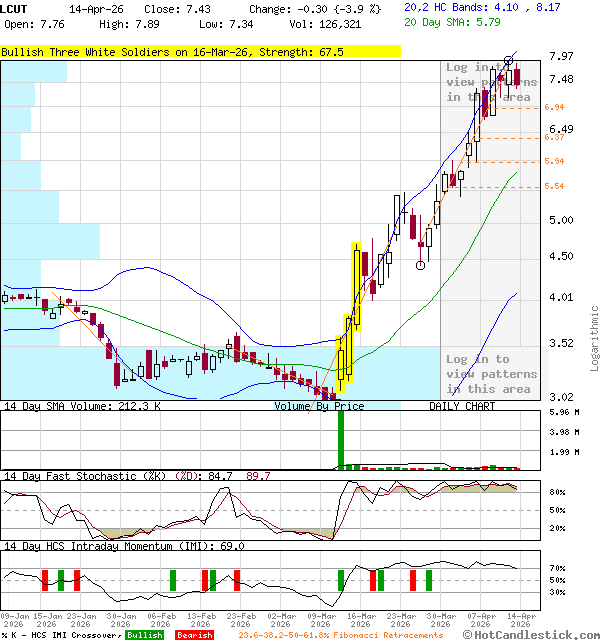Click the upper 'Log in to view patterns' message
The height and width of the screenshot is (640, 600).
coord(491,82)
